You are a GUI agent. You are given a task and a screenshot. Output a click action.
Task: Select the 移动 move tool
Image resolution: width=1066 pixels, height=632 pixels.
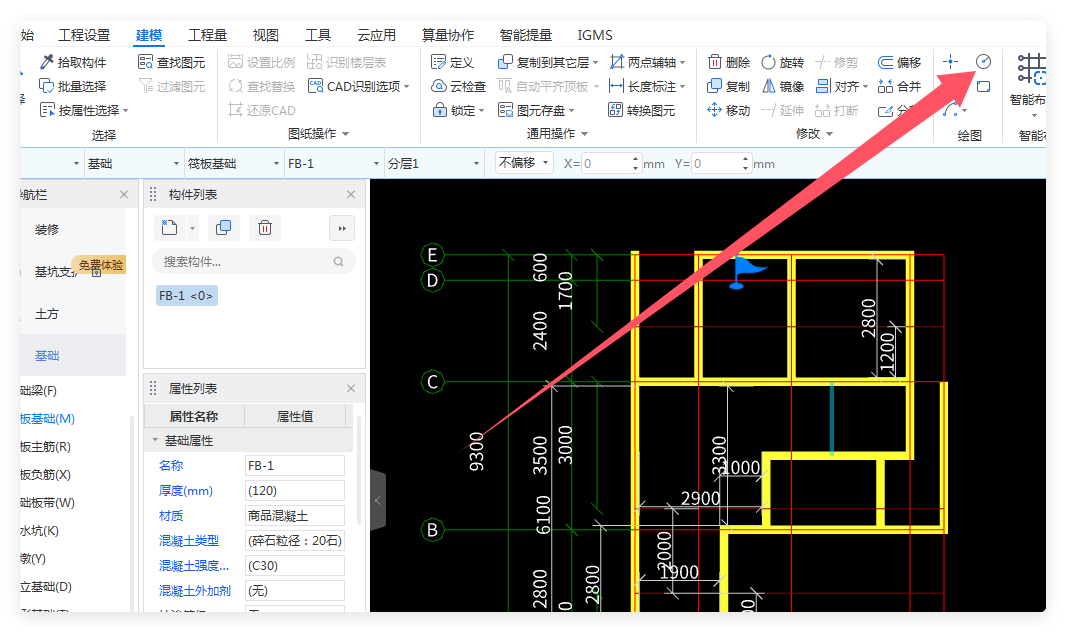click(x=728, y=110)
